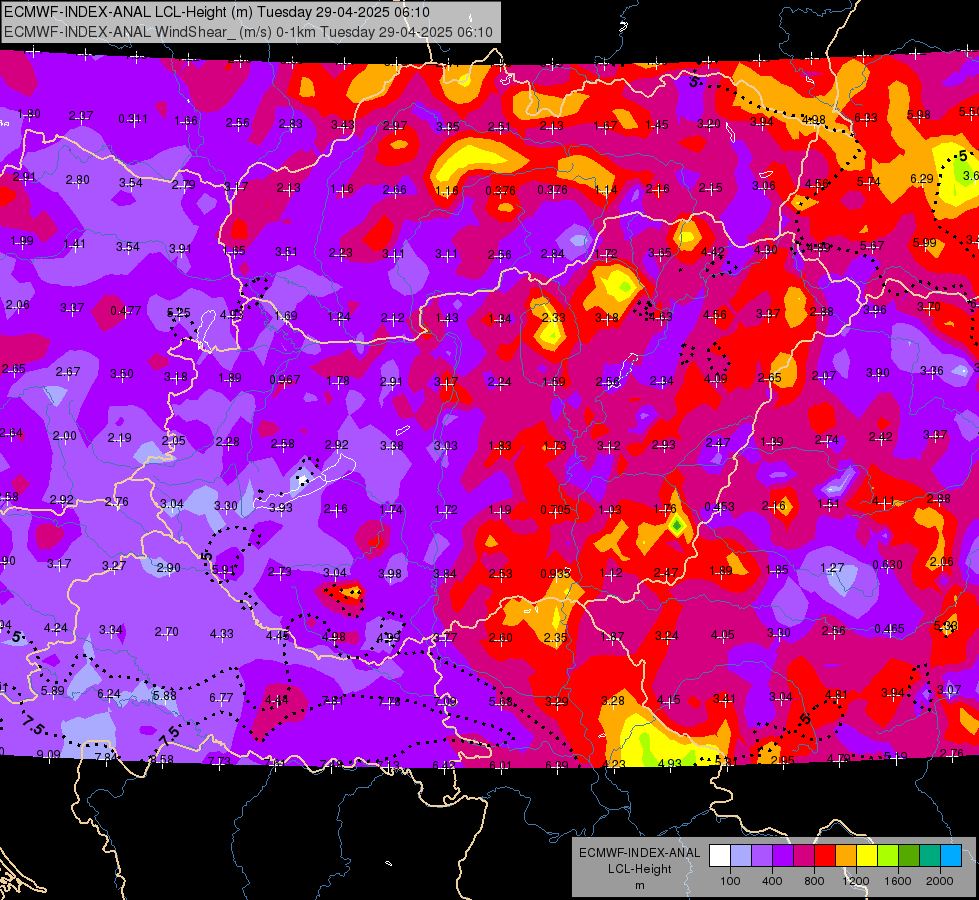The height and width of the screenshot is (900, 979).
Task: Click the wind shear value "7.09"
Action: click(445, 701)
